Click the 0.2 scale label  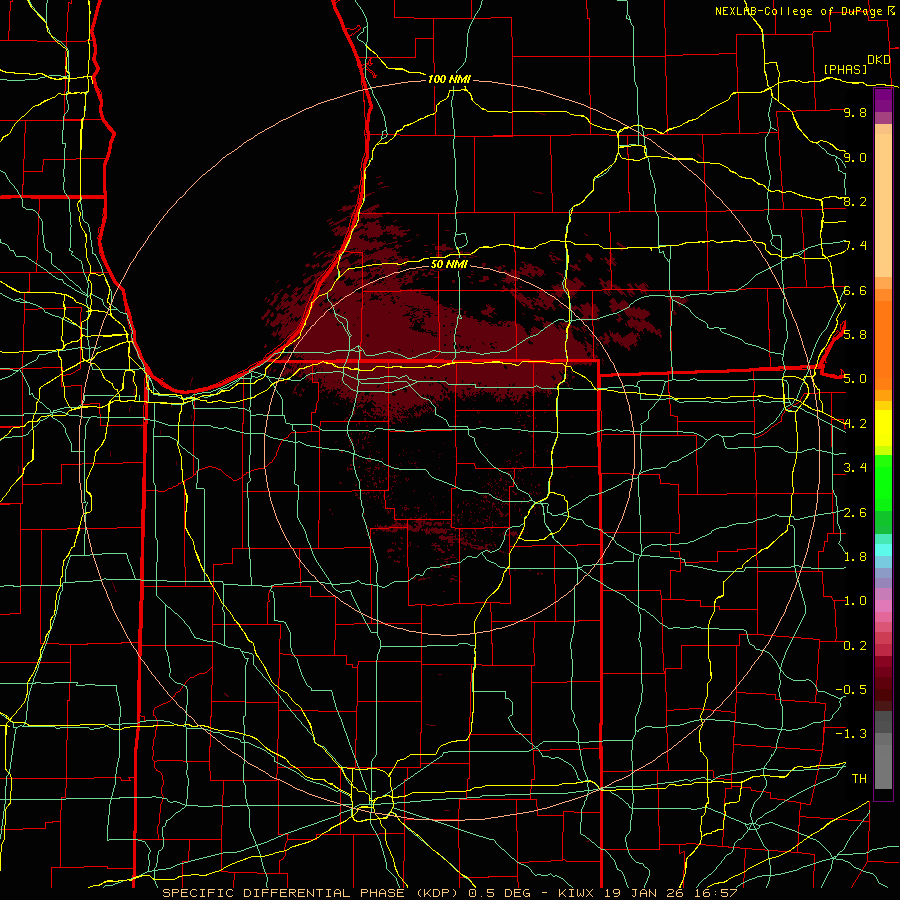coord(855,645)
